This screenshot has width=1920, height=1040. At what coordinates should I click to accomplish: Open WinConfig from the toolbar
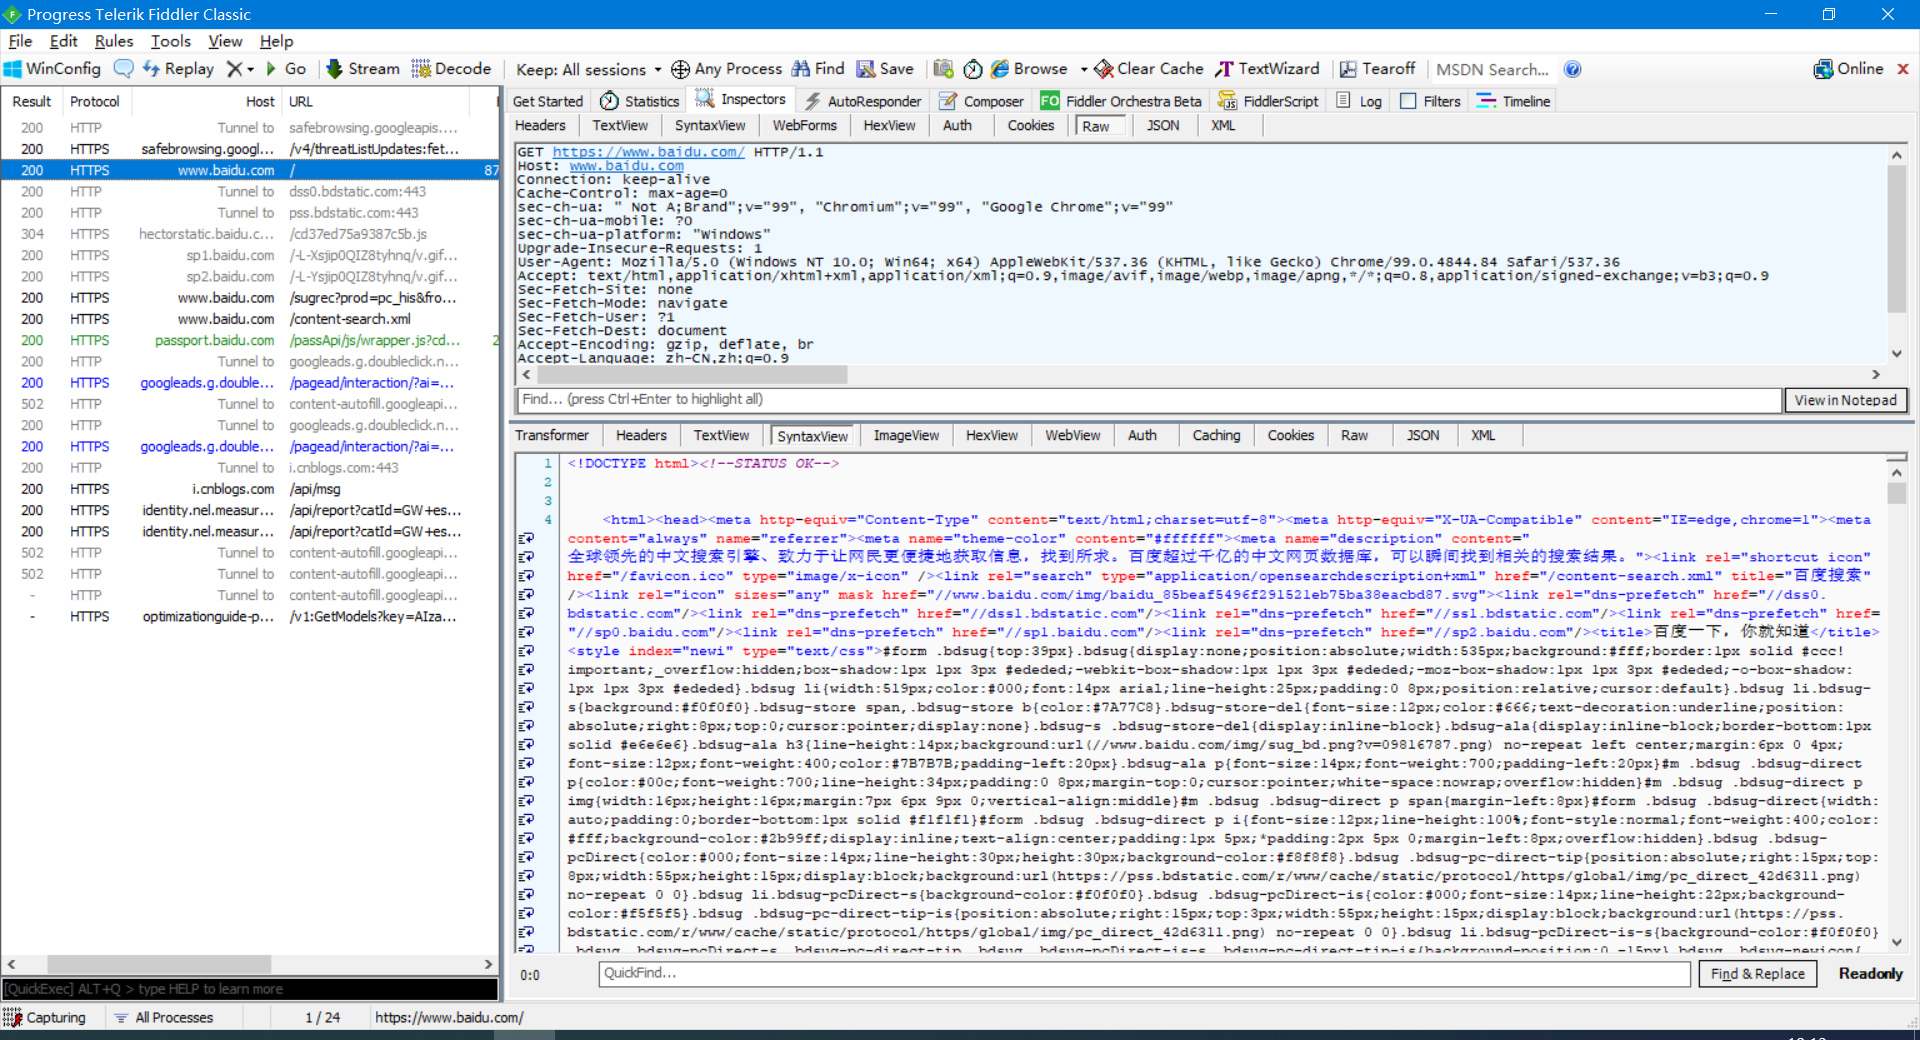pos(52,69)
